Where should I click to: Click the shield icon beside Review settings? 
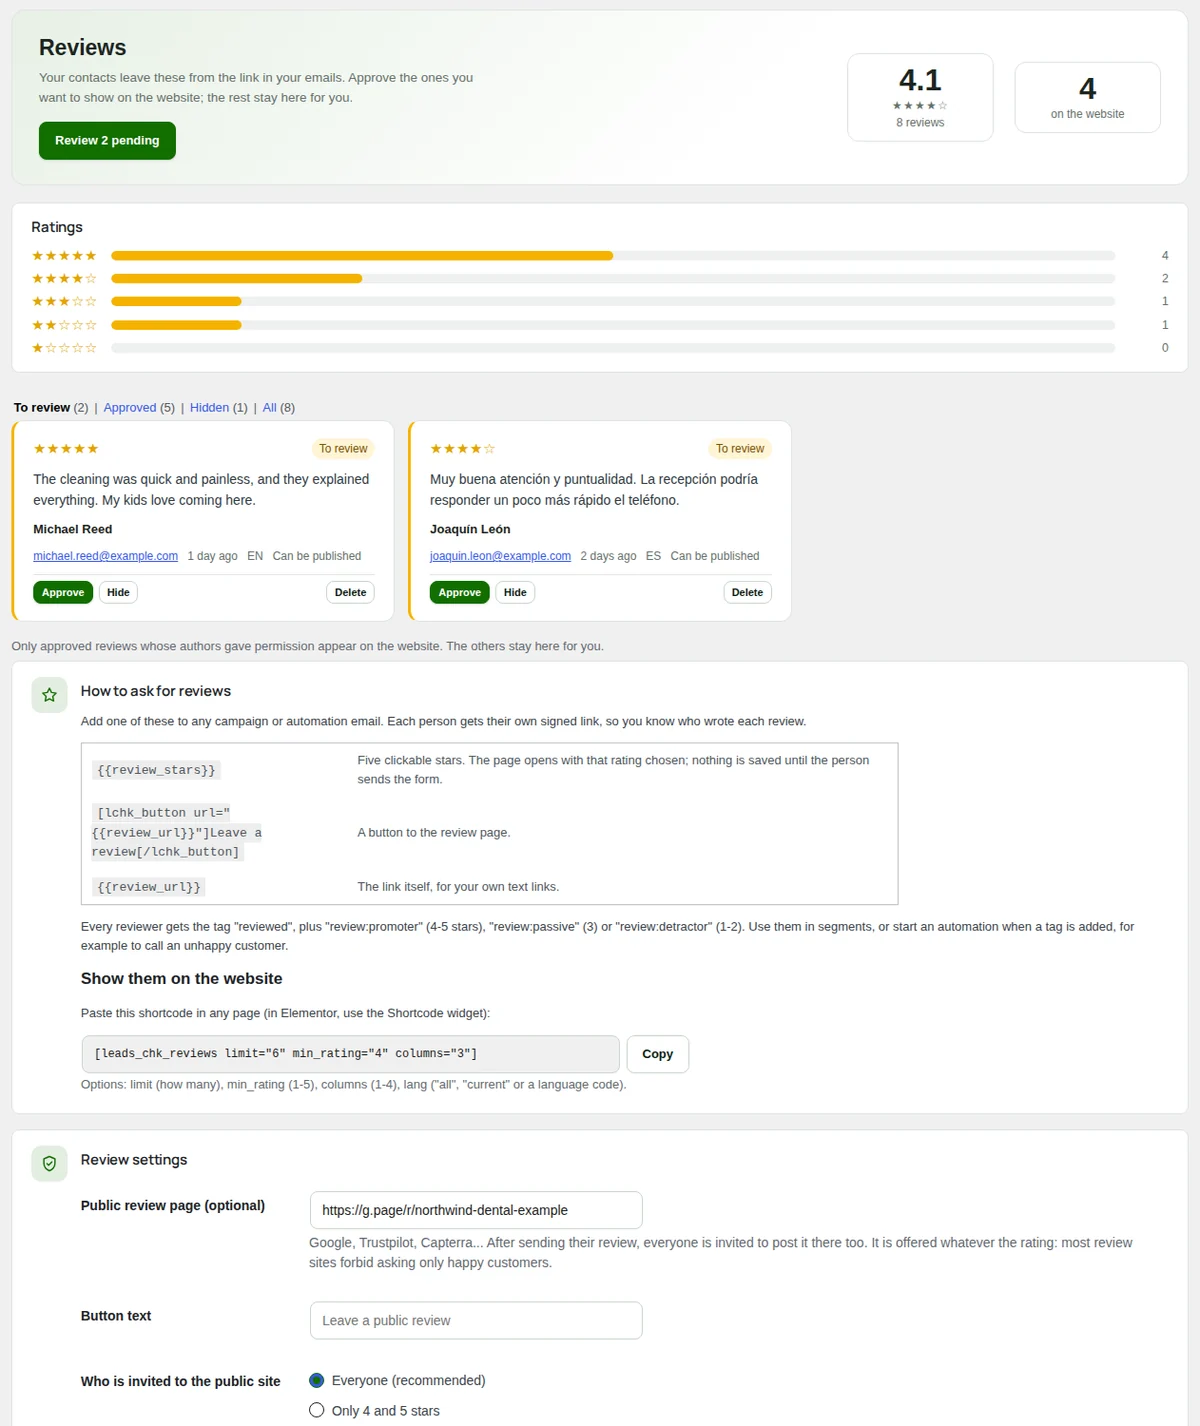[49, 1164]
